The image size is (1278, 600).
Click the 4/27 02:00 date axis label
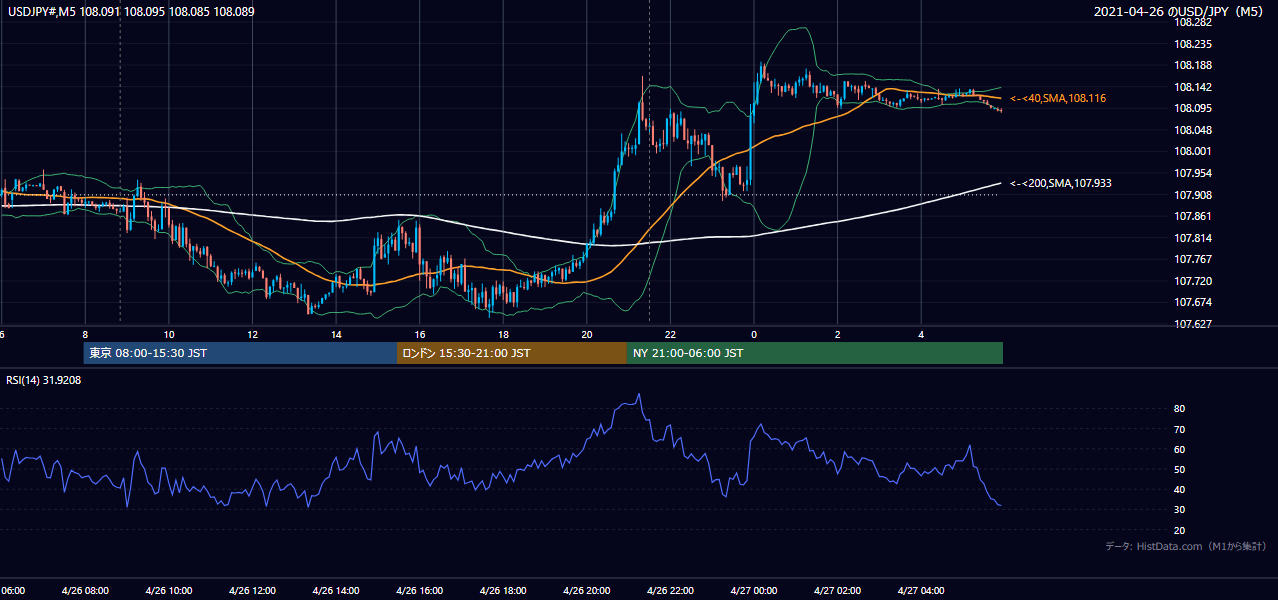pos(837,591)
